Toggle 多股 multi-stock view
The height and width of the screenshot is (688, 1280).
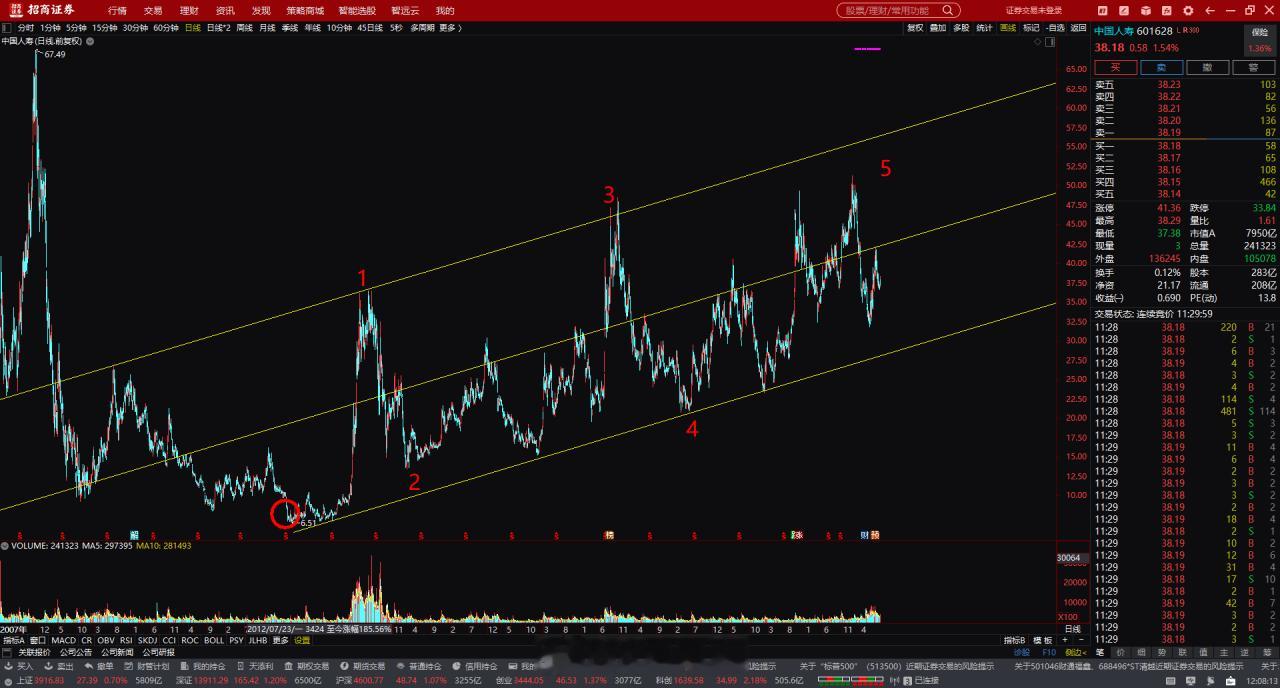[961, 28]
